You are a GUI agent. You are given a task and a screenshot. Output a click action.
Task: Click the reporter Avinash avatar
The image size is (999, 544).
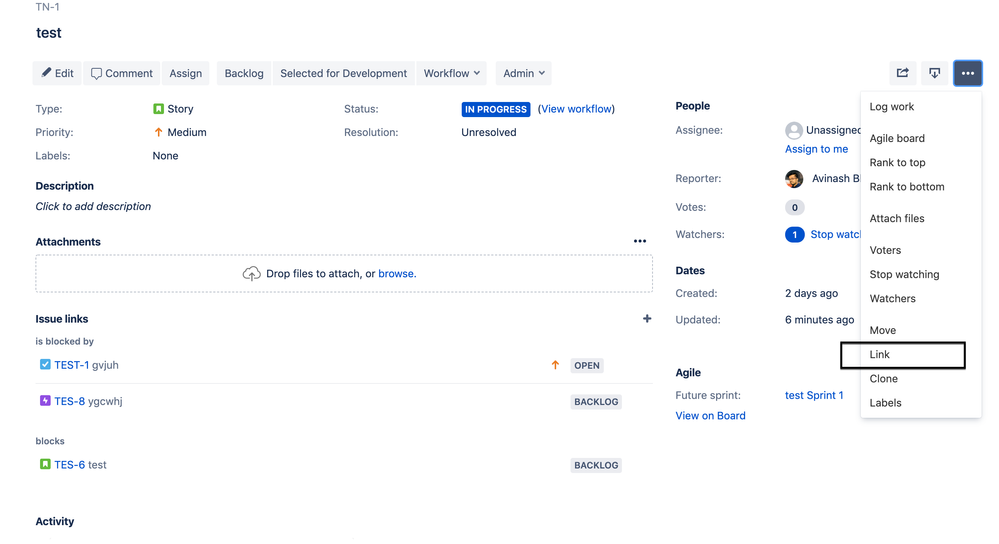coord(794,179)
